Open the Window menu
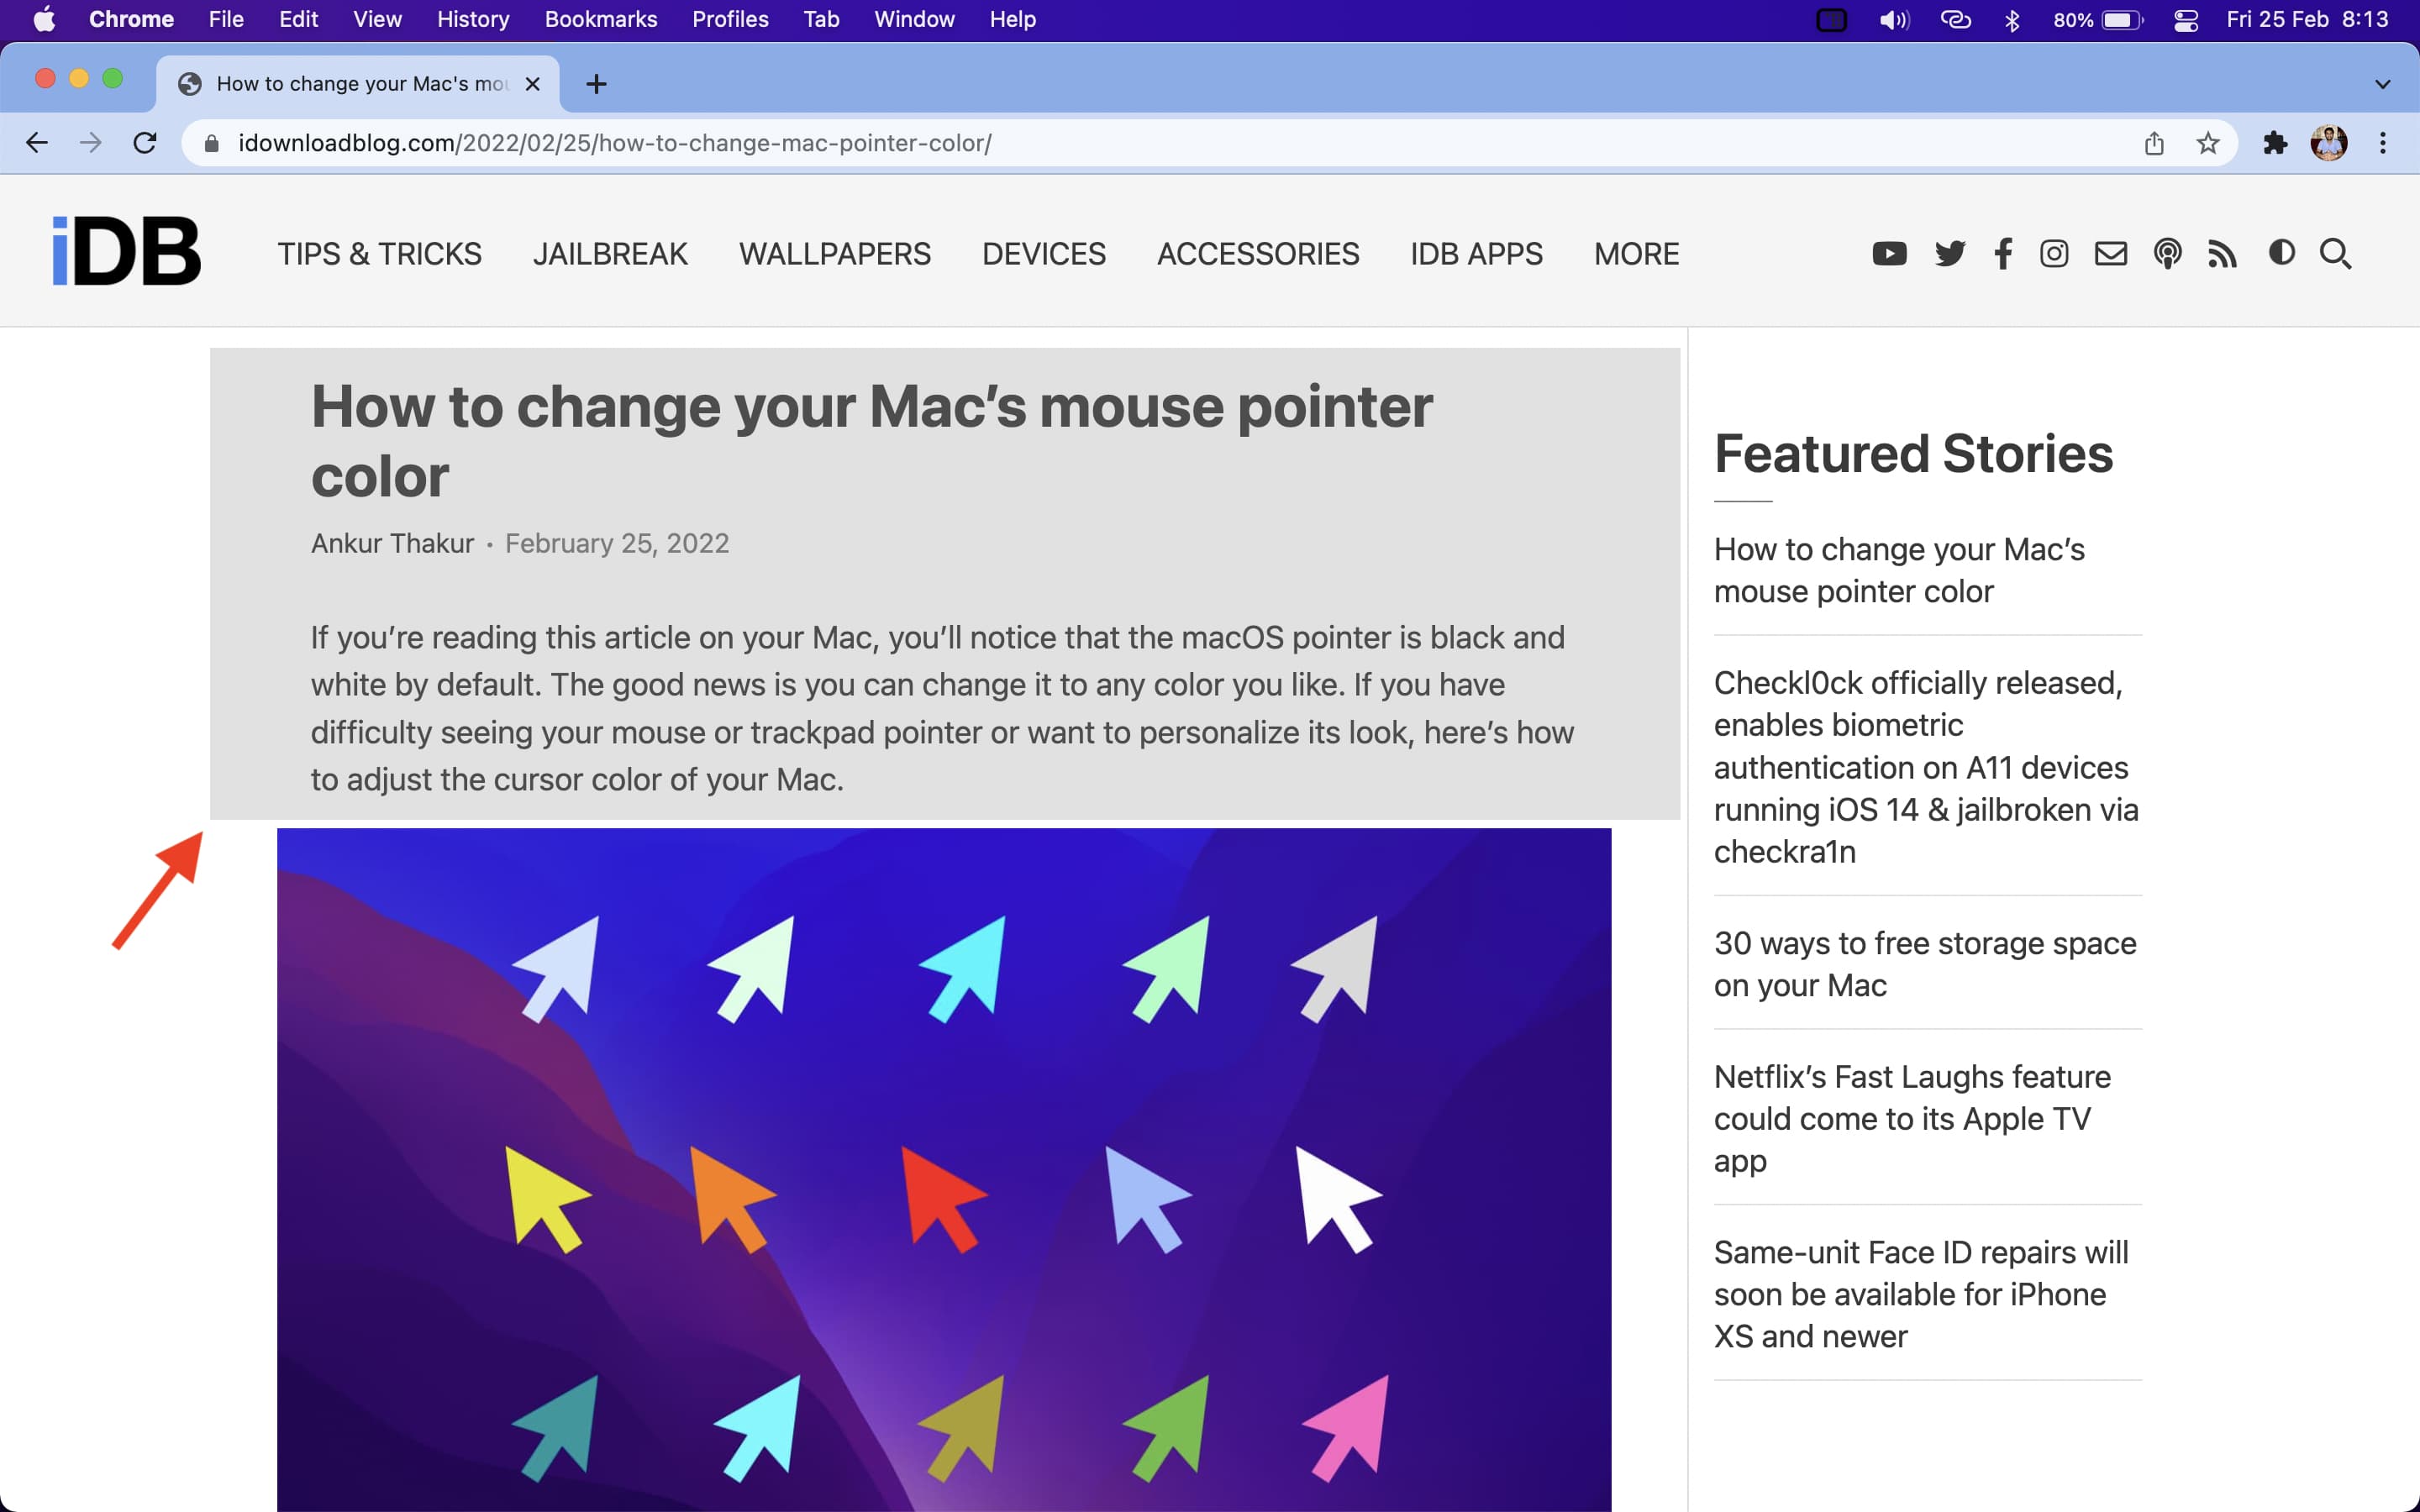 pyautogui.click(x=914, y=19)
